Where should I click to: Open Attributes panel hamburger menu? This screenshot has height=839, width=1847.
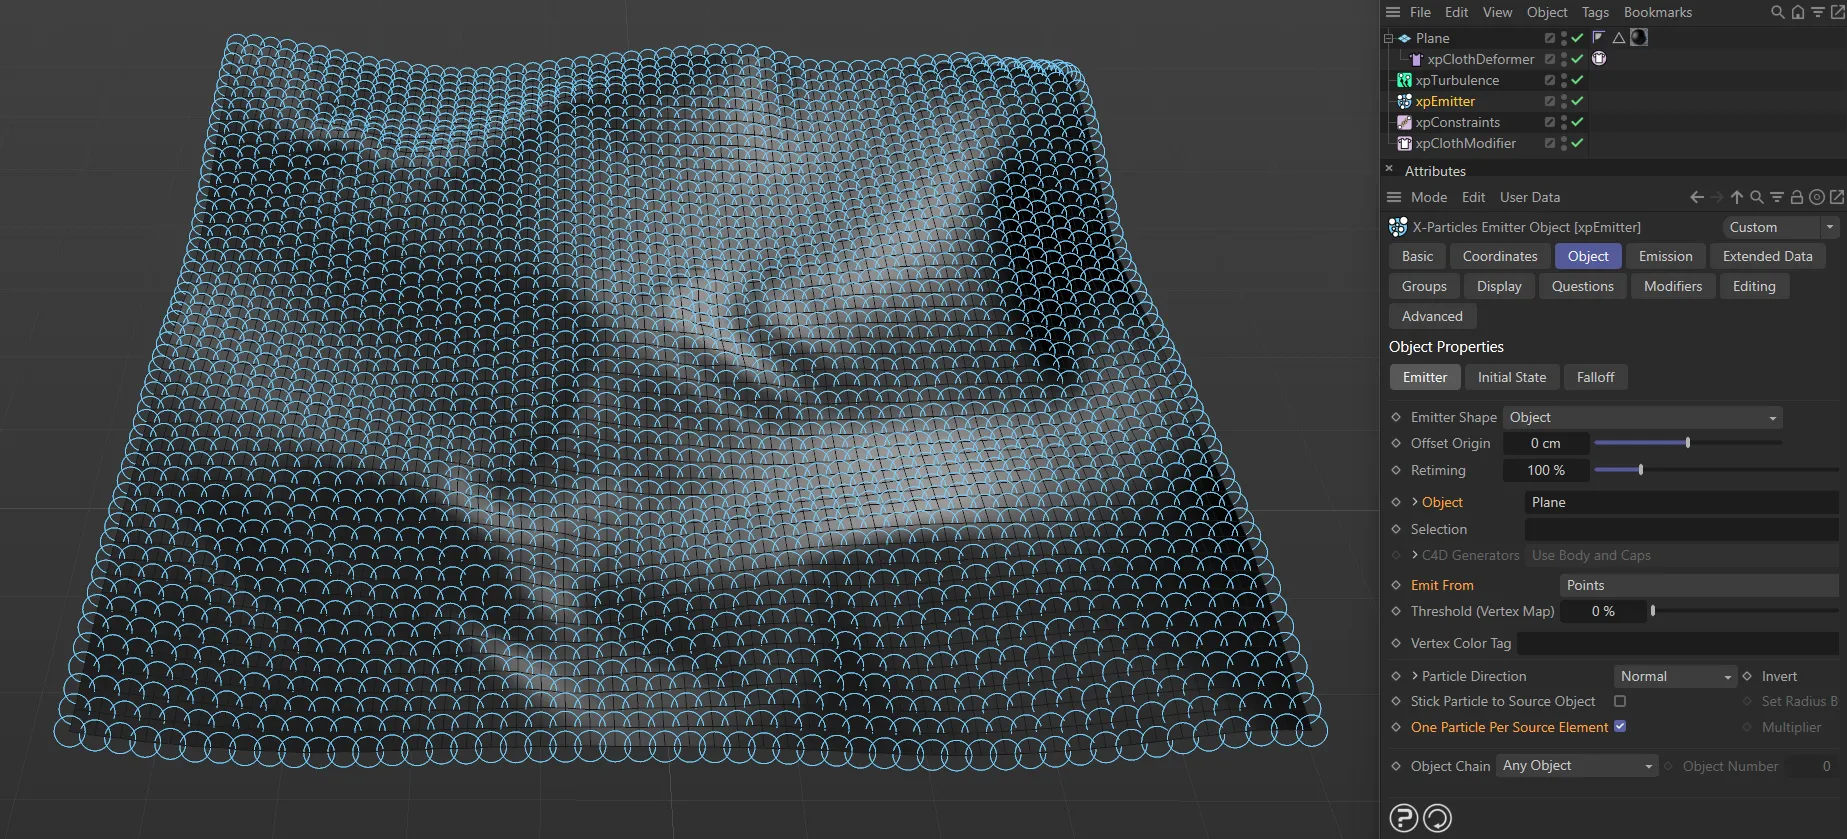1394,197
